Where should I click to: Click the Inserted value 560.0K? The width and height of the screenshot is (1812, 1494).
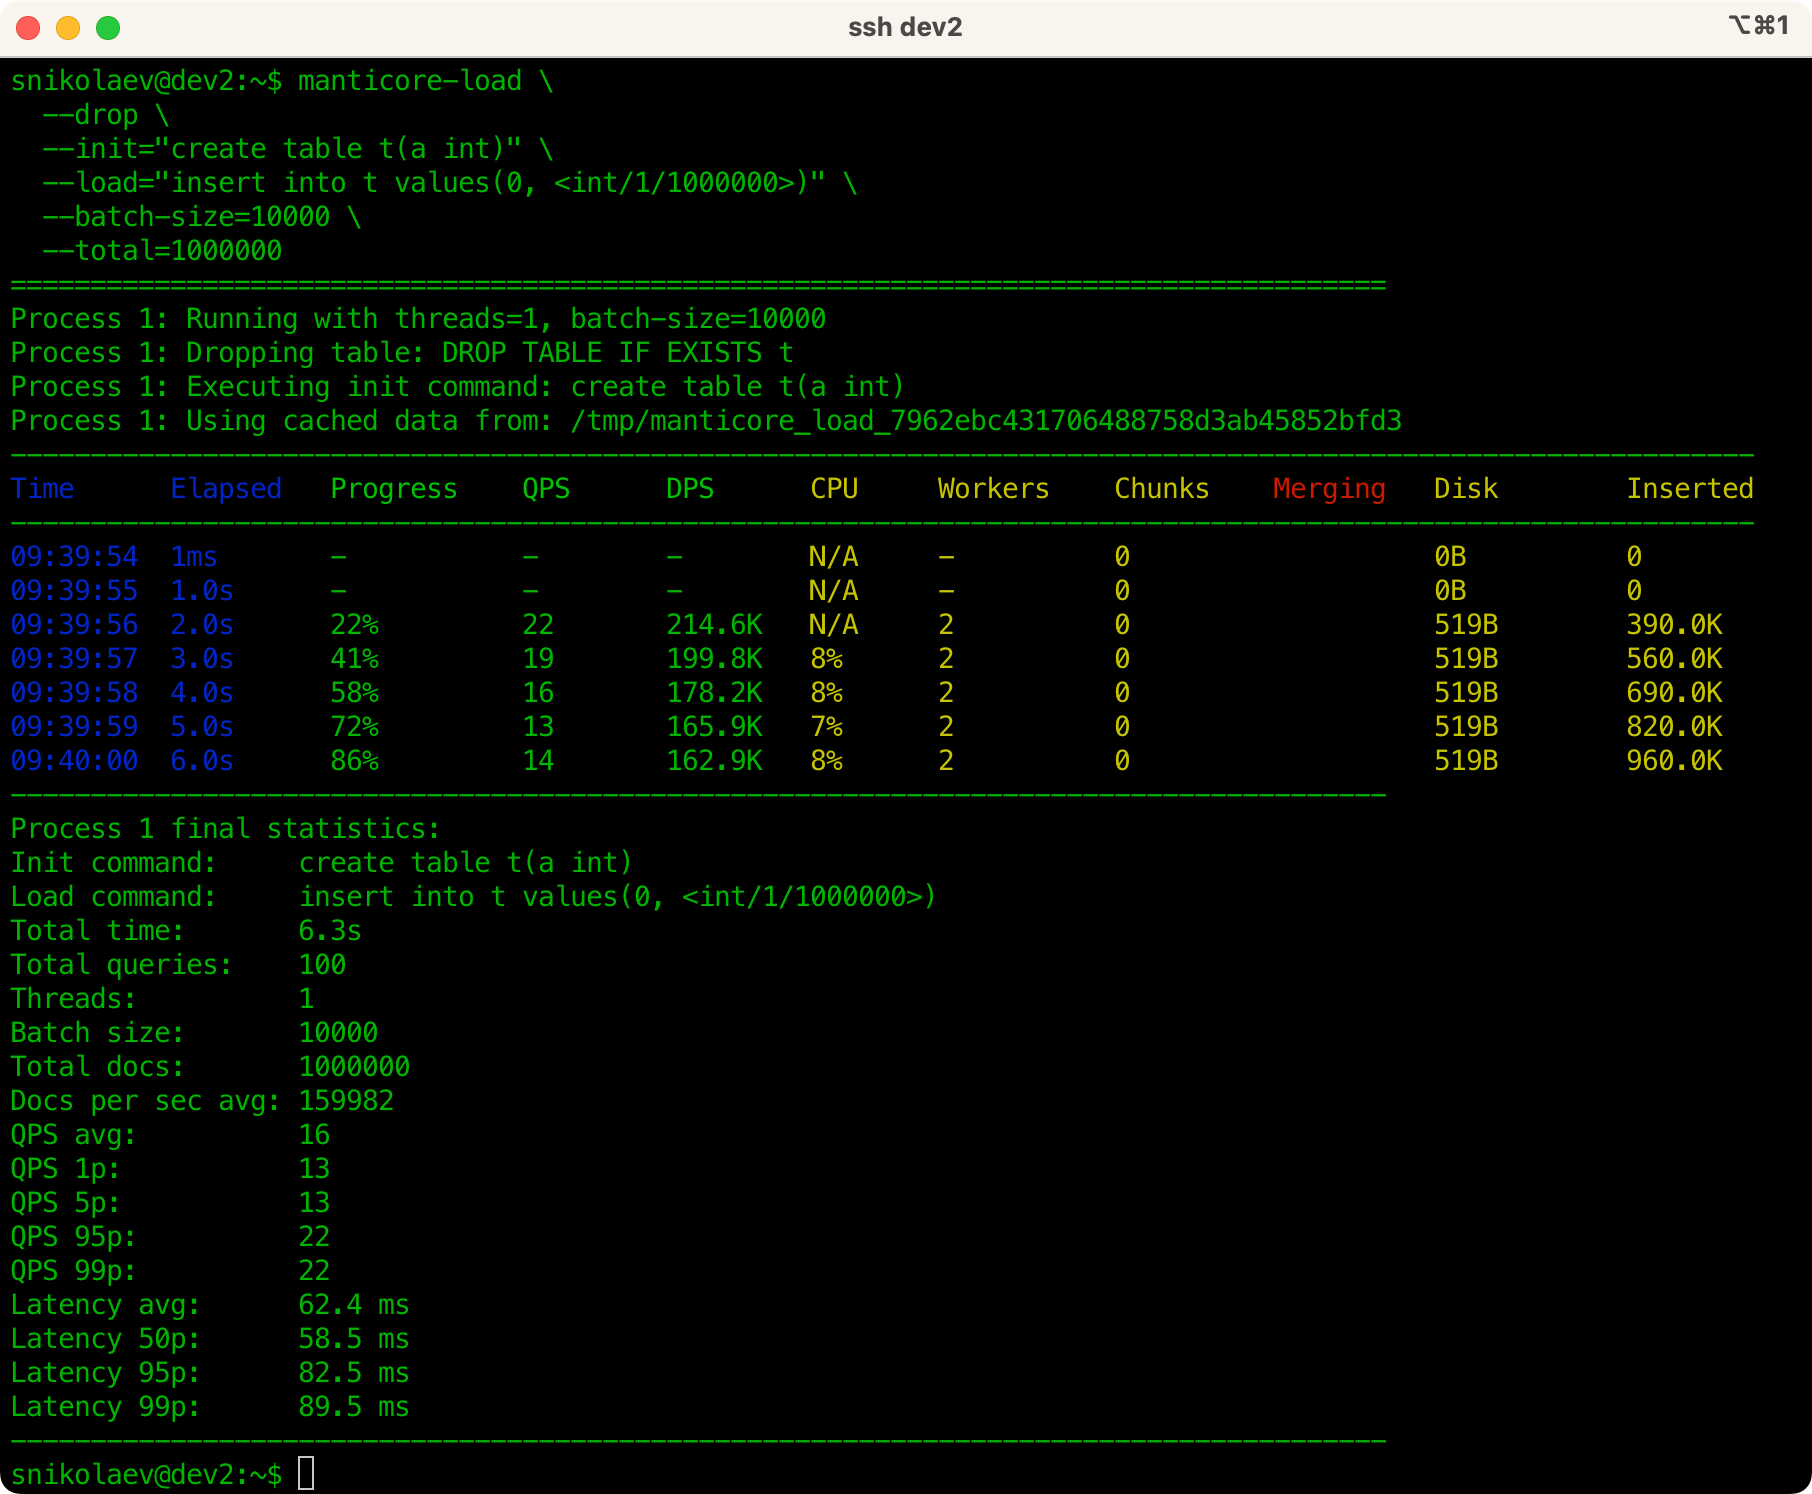tap(1674, 659)
